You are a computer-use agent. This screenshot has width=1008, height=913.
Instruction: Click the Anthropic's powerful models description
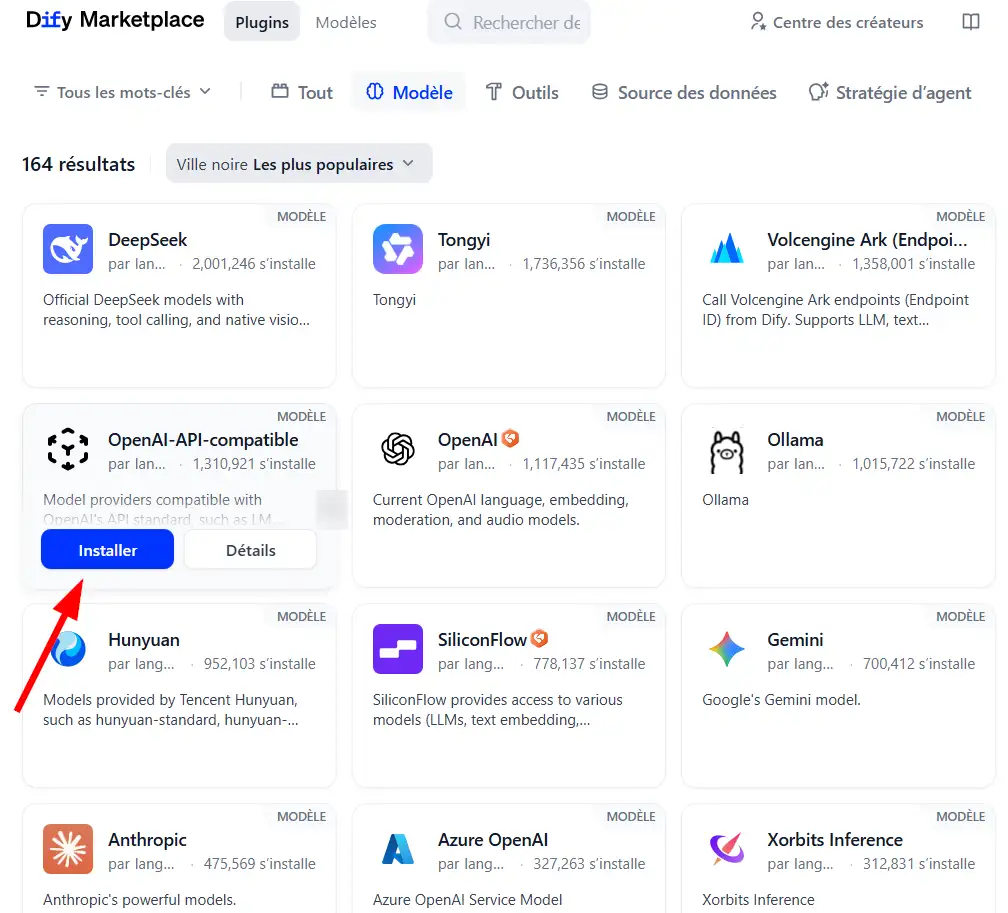pyautogui.click(x=140, y=899)
